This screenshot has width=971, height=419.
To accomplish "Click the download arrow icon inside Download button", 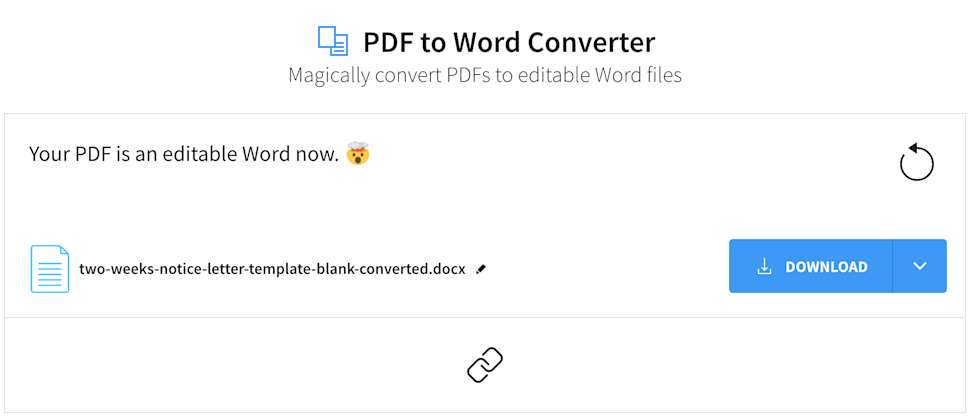I will click(765, 267).
